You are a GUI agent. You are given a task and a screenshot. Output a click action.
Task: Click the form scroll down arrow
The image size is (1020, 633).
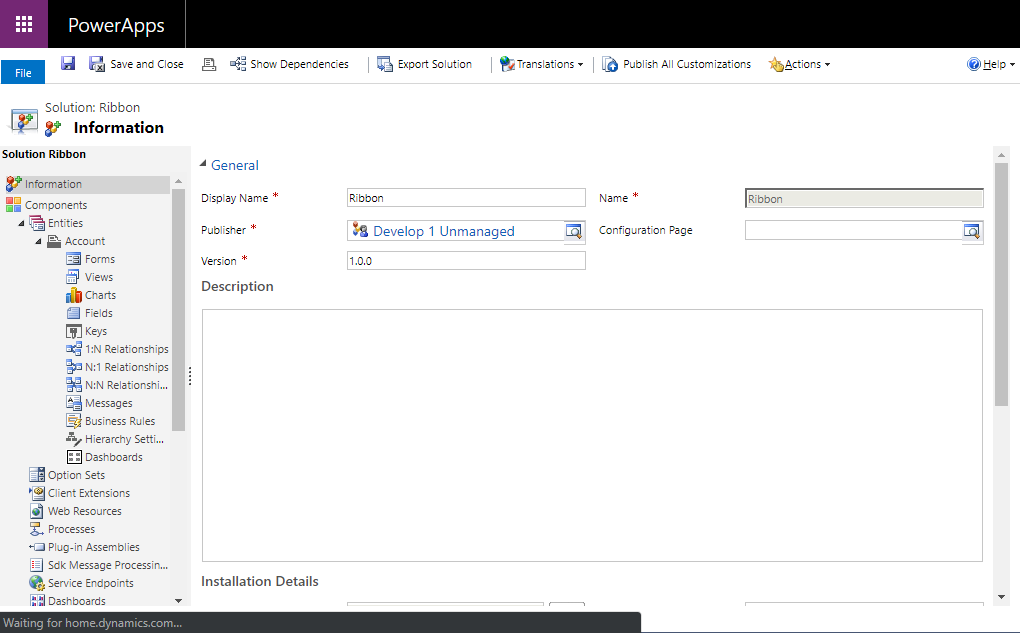[1001, 597]
